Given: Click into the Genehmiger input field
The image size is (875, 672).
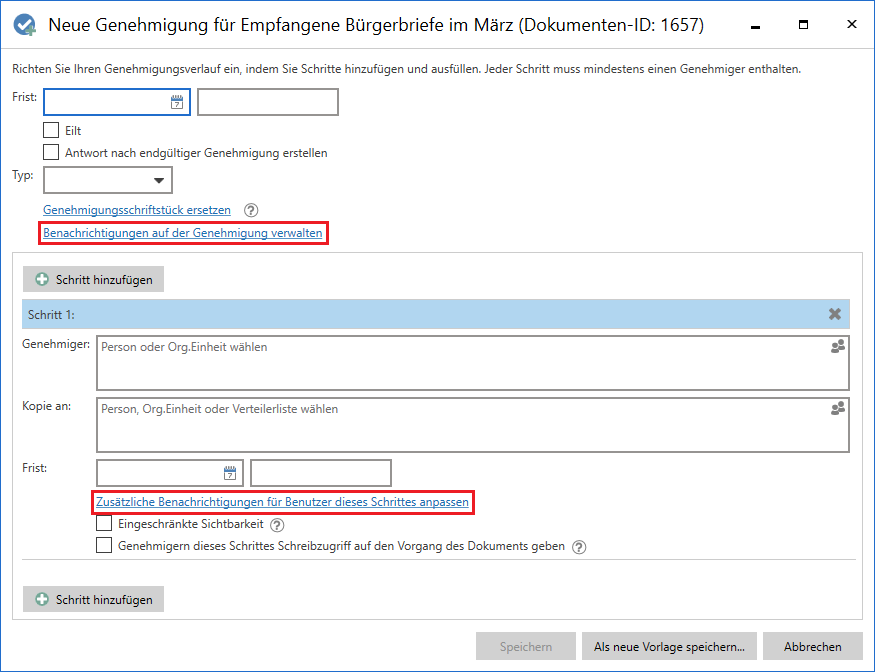Looking at the screenshot, I should click(460, 363).
